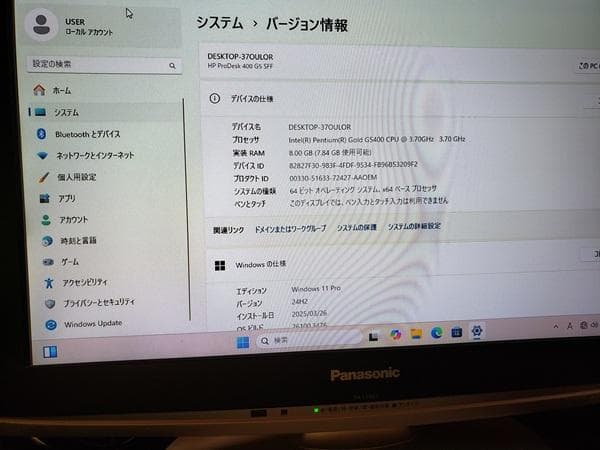Click the info icon beside デバイスの仕様
Viewport: 600px width, 450px height.
tap(215, 99)
